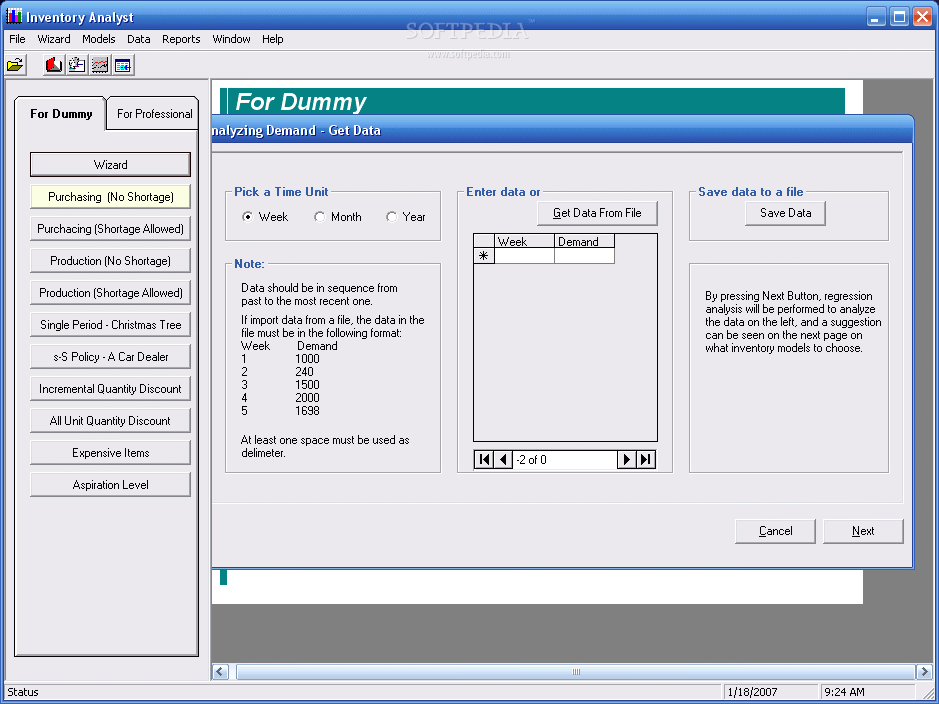Open the Expensive Items model

click(x=110, y=453)
